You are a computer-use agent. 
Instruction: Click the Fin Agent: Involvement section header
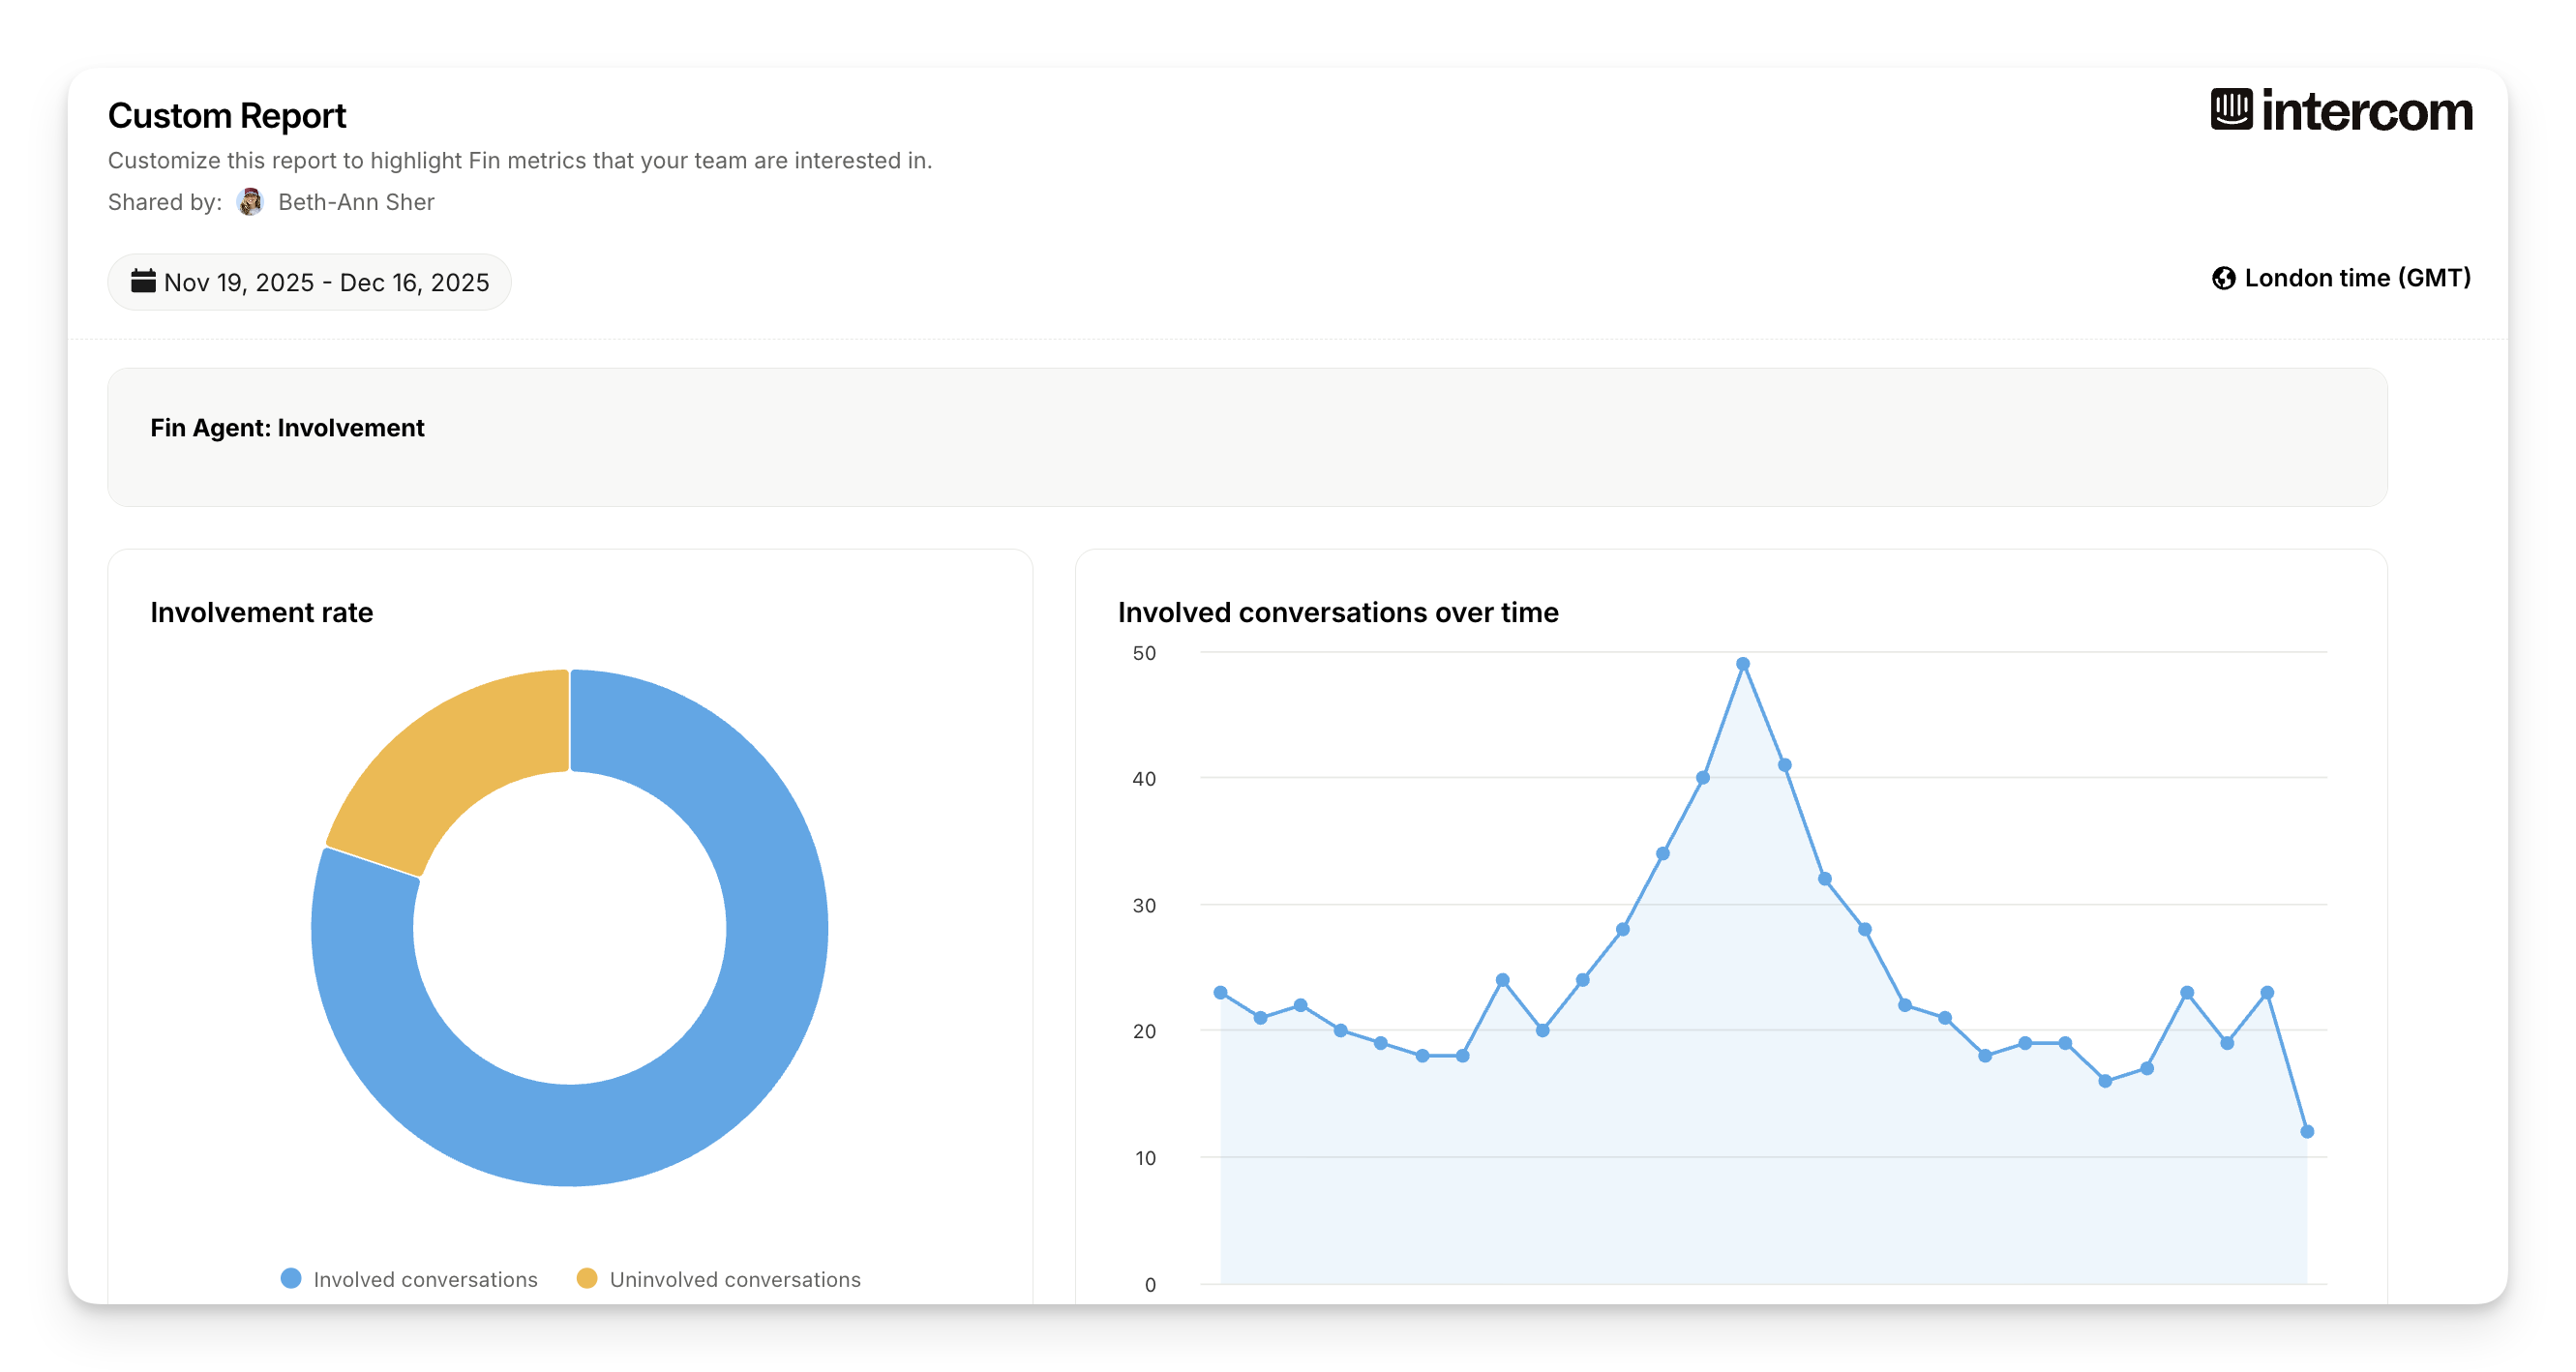(287, 428)
